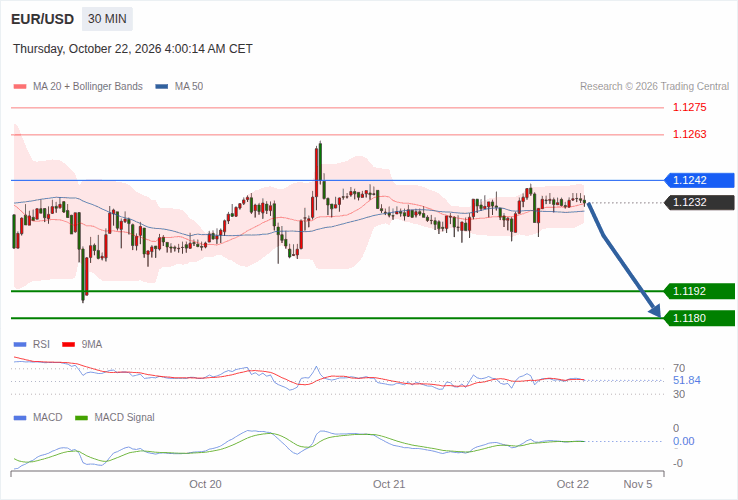Click the RSI legend swatch

point(20,345)
